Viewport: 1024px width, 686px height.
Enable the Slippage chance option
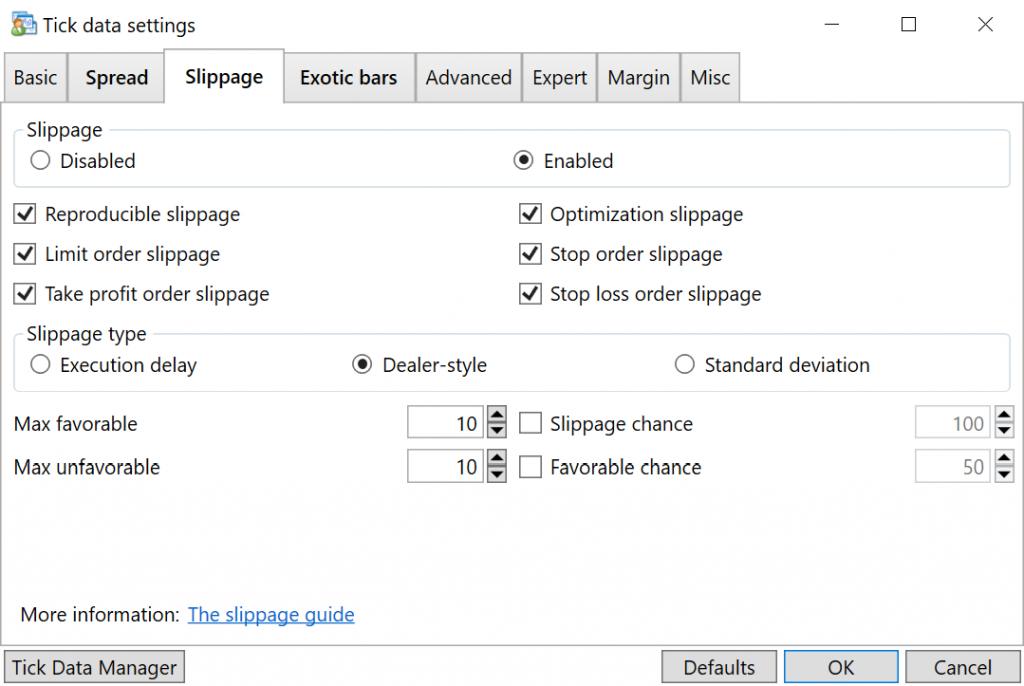(x=530, y=422)
